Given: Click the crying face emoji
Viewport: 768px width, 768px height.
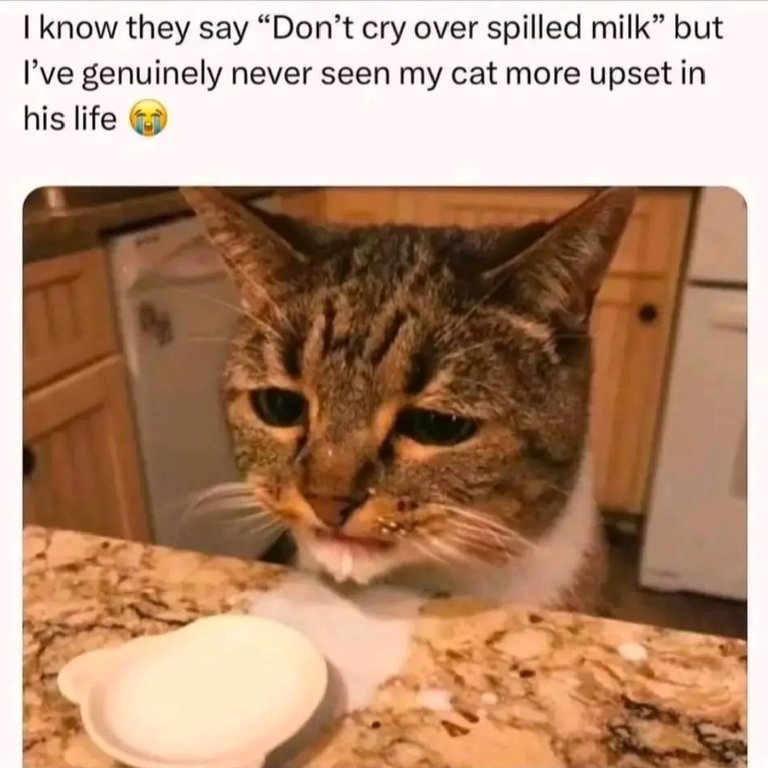Looking at the screenshot, I should [x=148, y=119].
